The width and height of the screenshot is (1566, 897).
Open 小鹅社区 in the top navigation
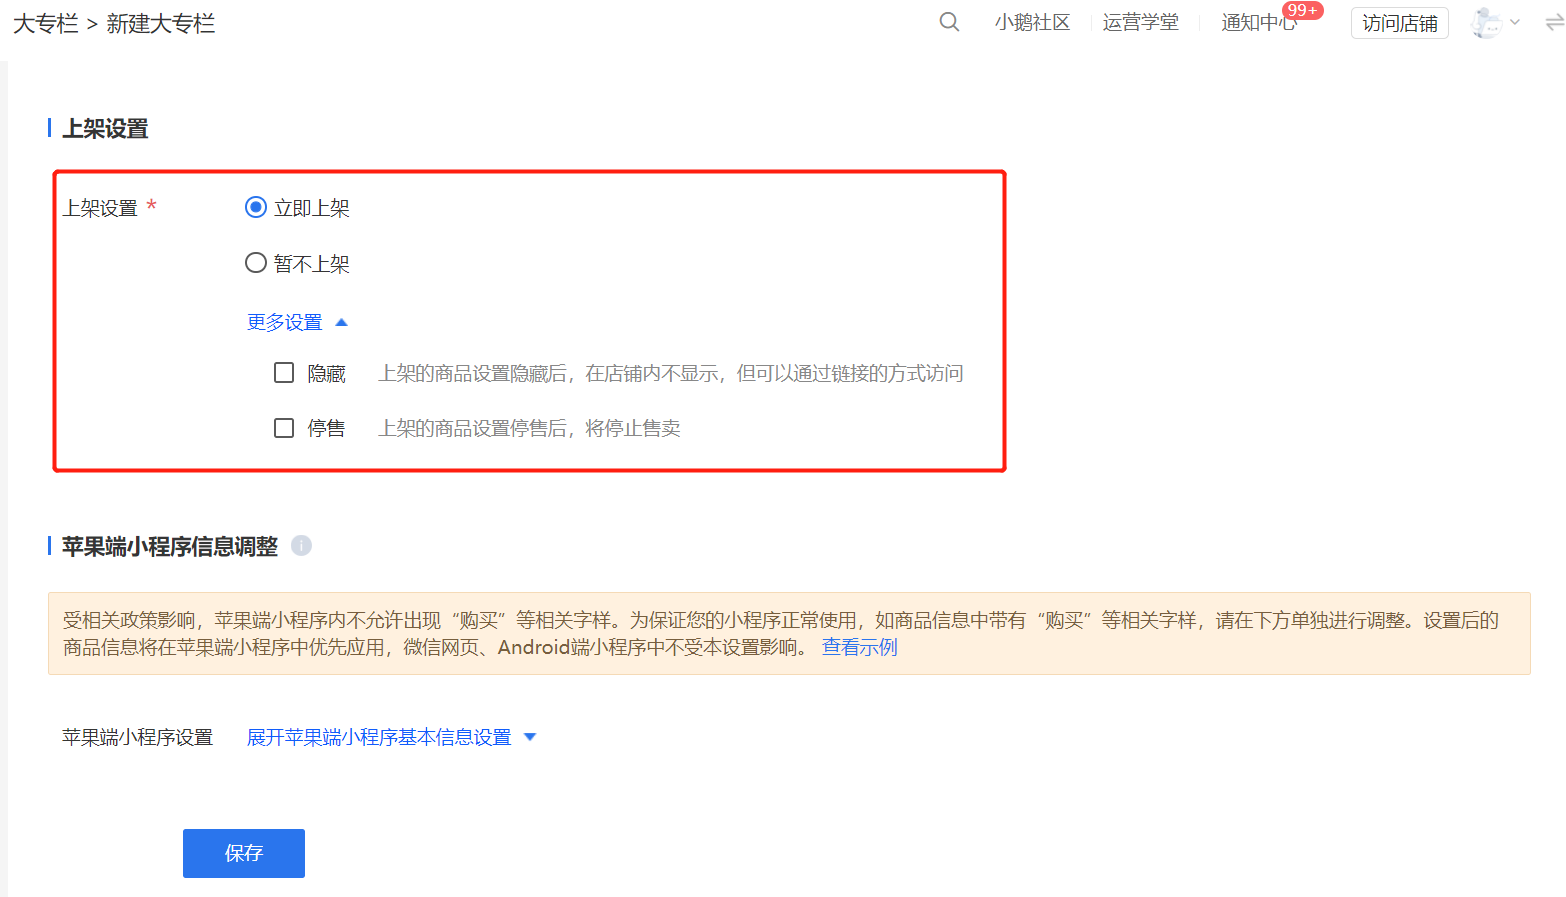[x=1032, y=23]
